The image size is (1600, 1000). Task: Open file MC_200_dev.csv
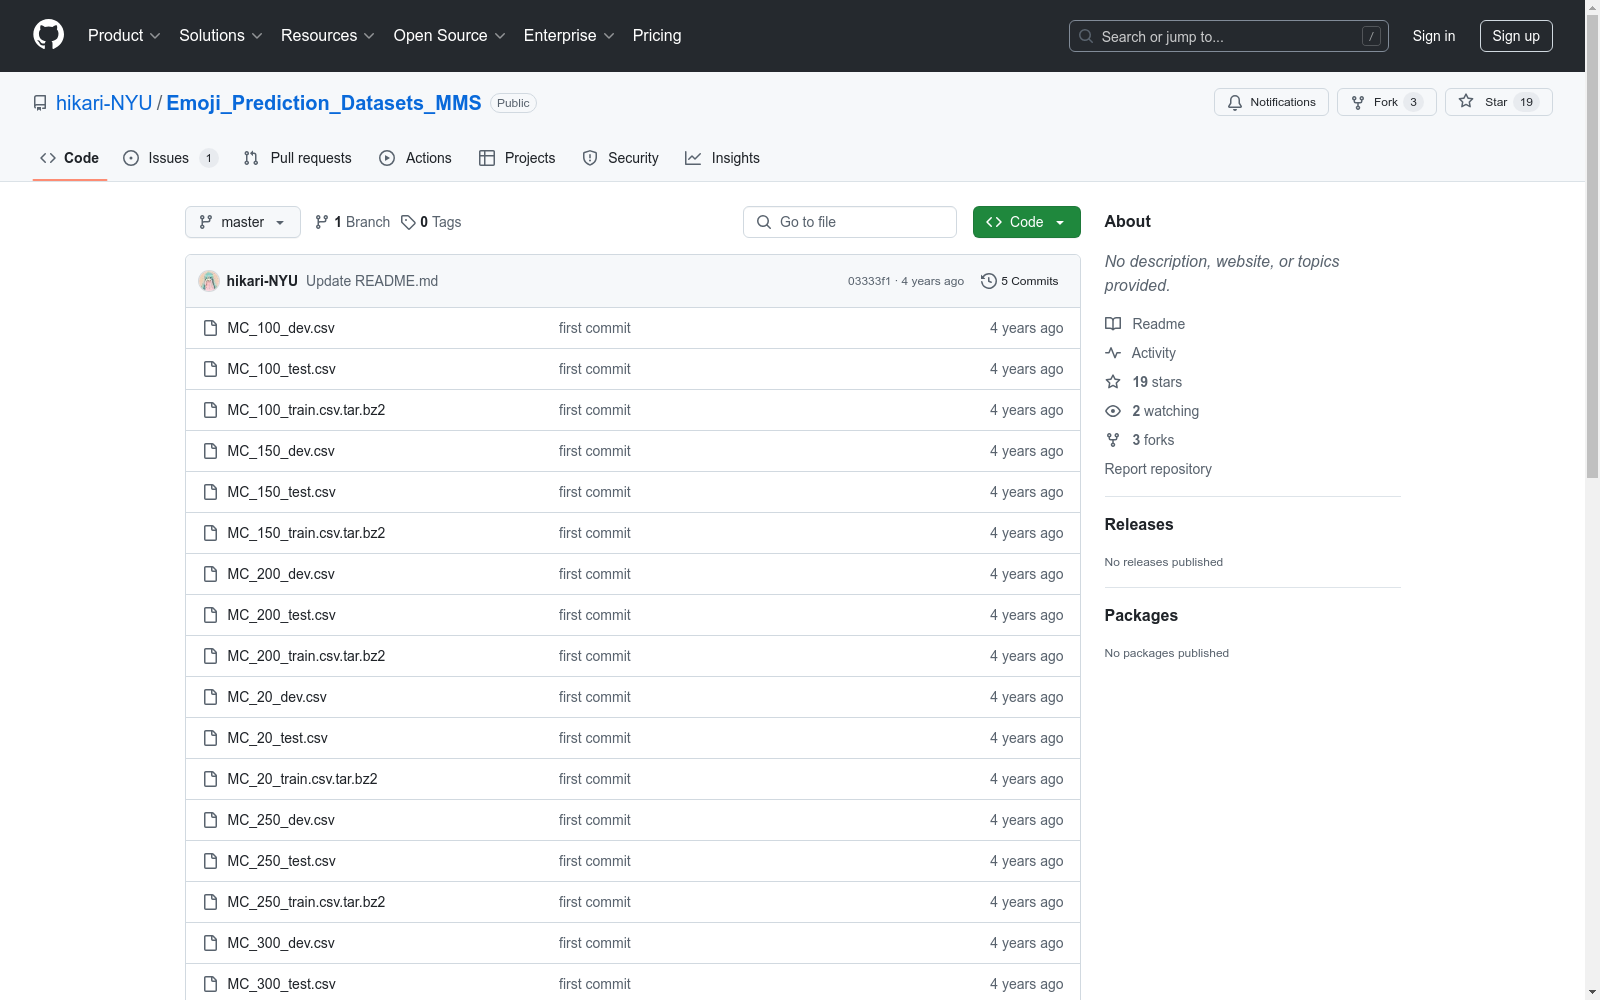click(281, 574)
